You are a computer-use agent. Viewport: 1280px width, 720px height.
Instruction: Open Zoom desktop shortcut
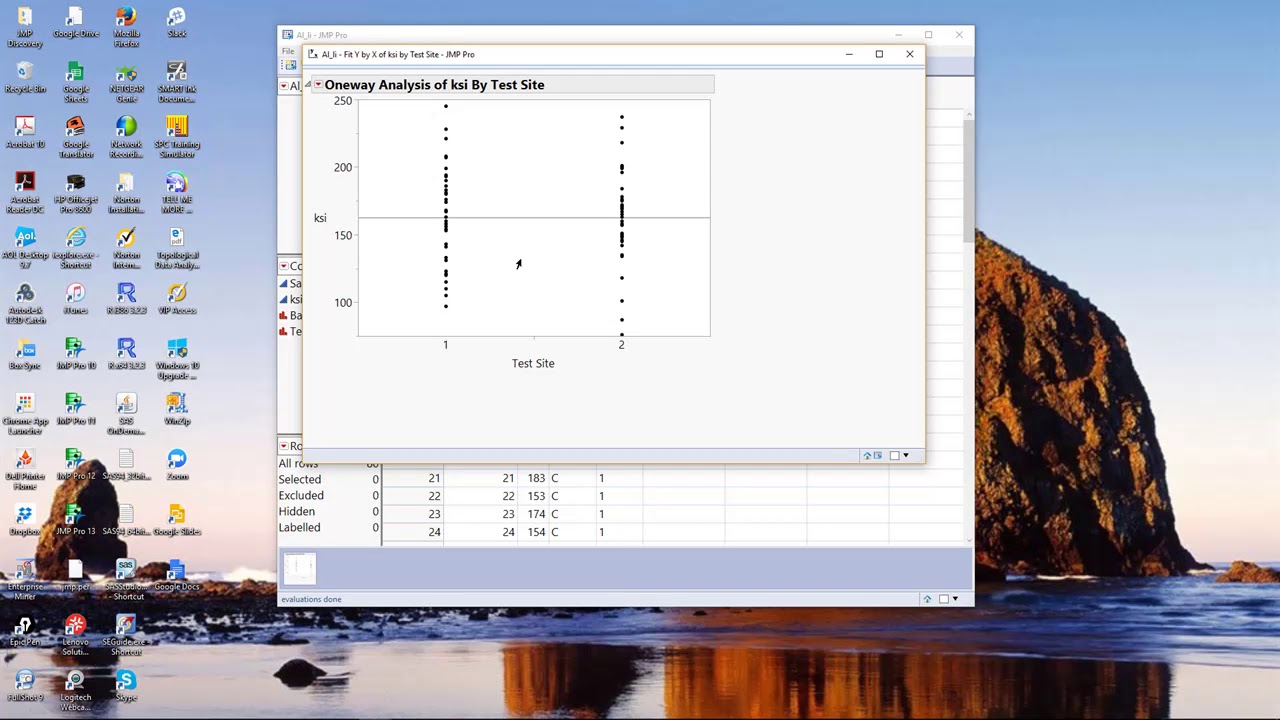click(177, 463)
